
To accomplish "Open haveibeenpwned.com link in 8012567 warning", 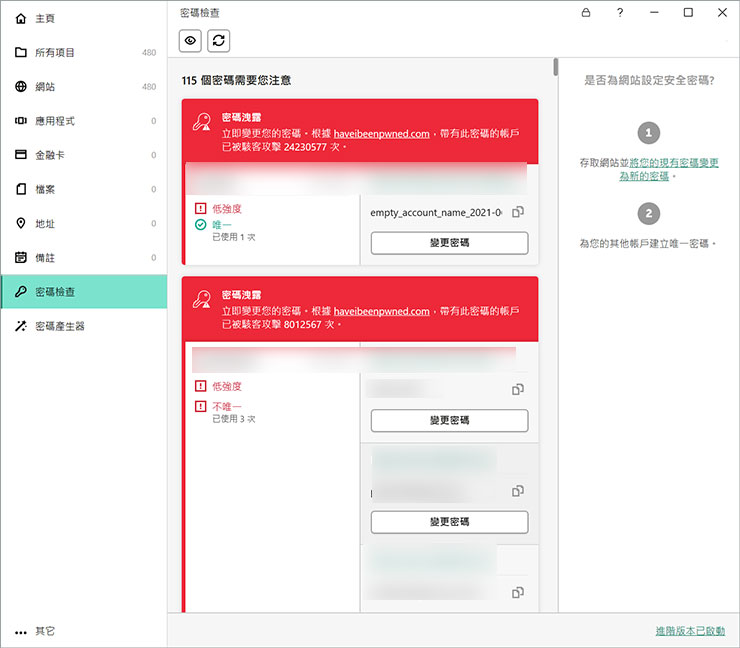I will (x=381, y=311).
